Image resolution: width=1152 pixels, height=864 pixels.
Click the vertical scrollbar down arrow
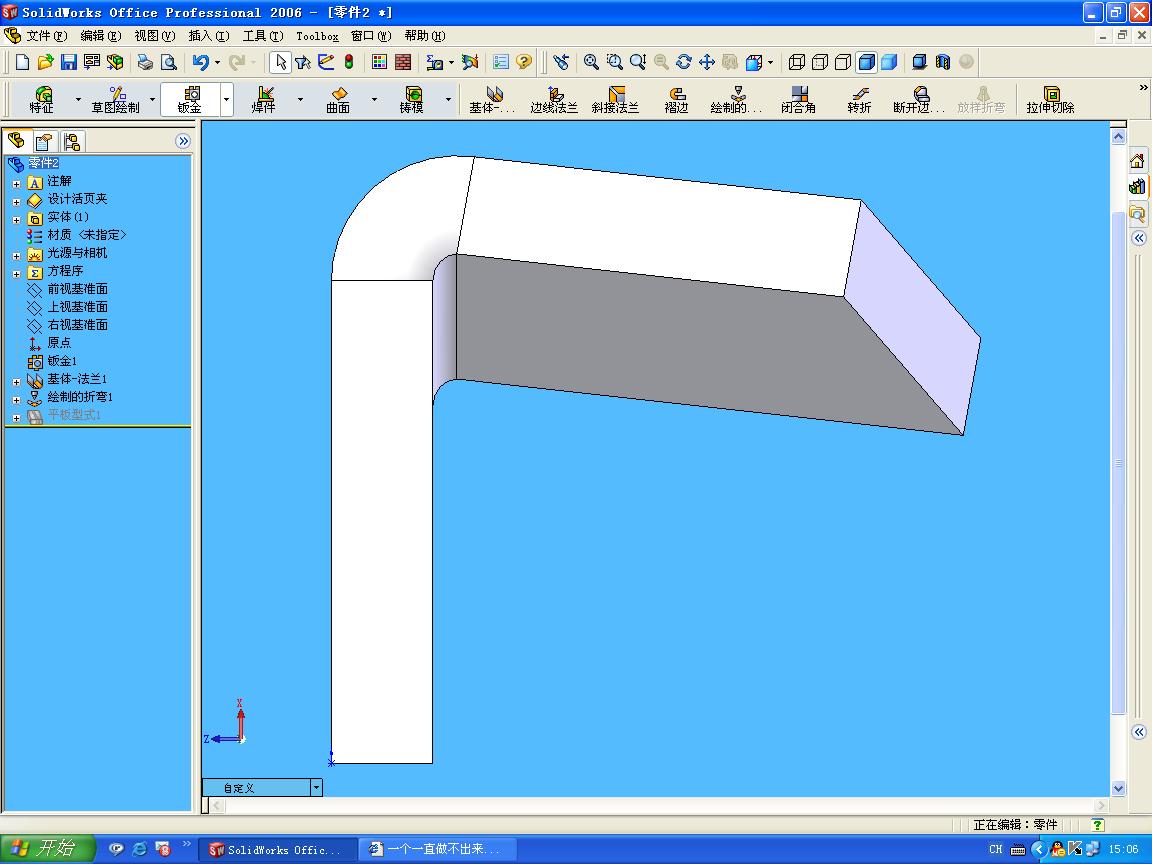1118,788
